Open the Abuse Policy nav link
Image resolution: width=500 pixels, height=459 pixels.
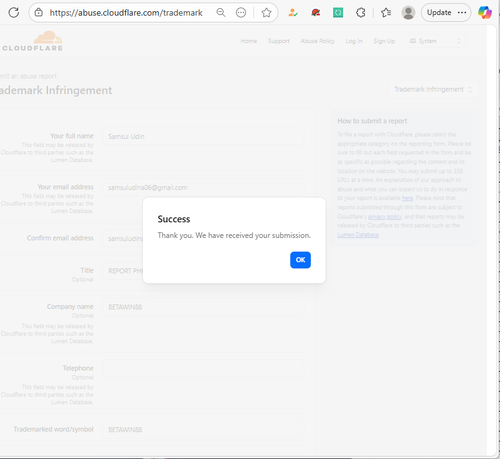tap(318, 41)
